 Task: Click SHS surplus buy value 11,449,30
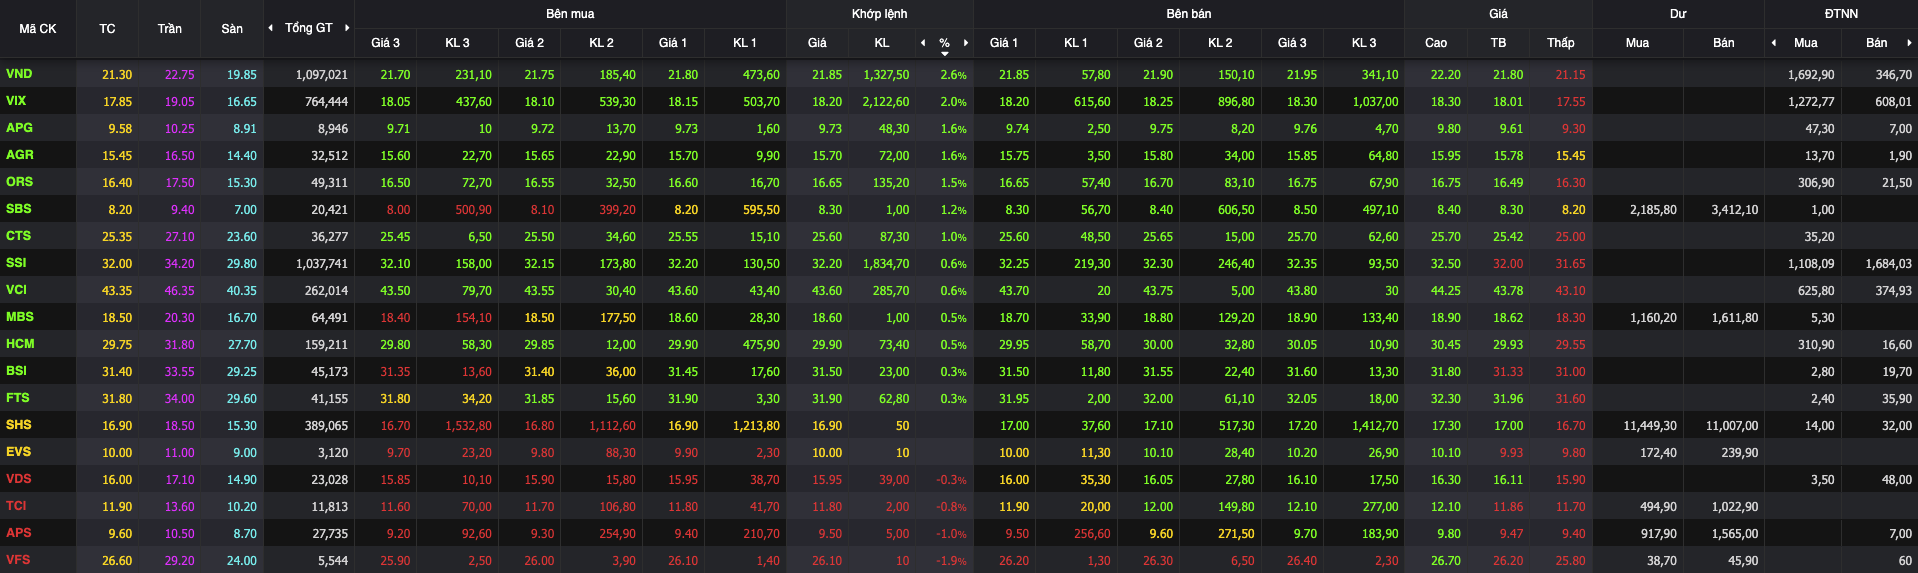[1650, 426]
